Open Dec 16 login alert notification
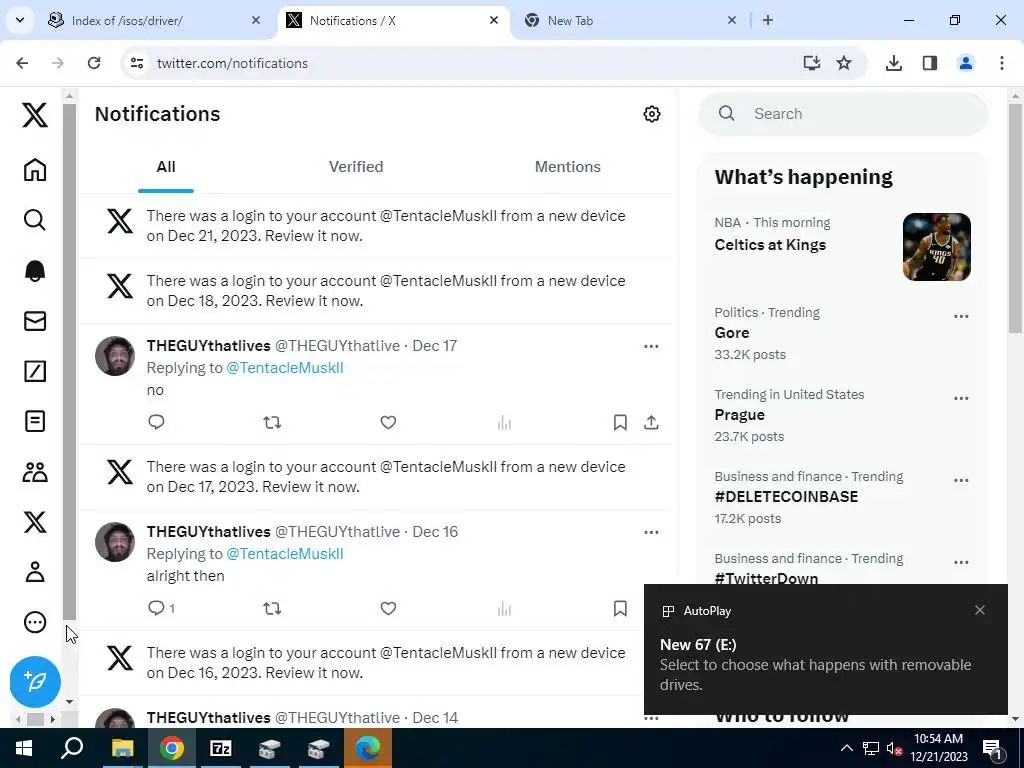The width and height of the screenshot is (1024, 768). [376, 663]
